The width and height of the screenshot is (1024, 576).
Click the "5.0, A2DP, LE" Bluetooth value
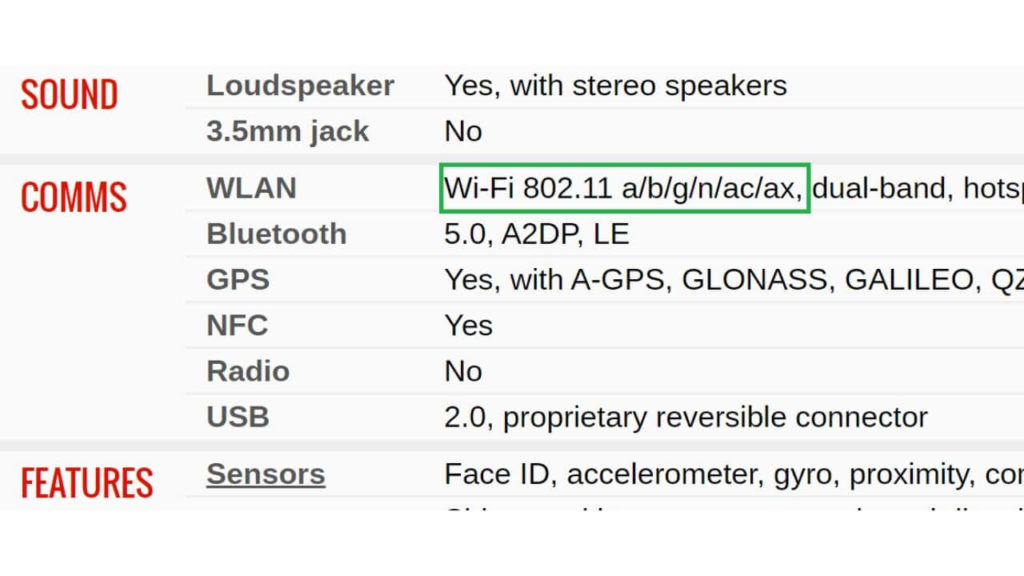pyautogui.click(x=536, y=234)
